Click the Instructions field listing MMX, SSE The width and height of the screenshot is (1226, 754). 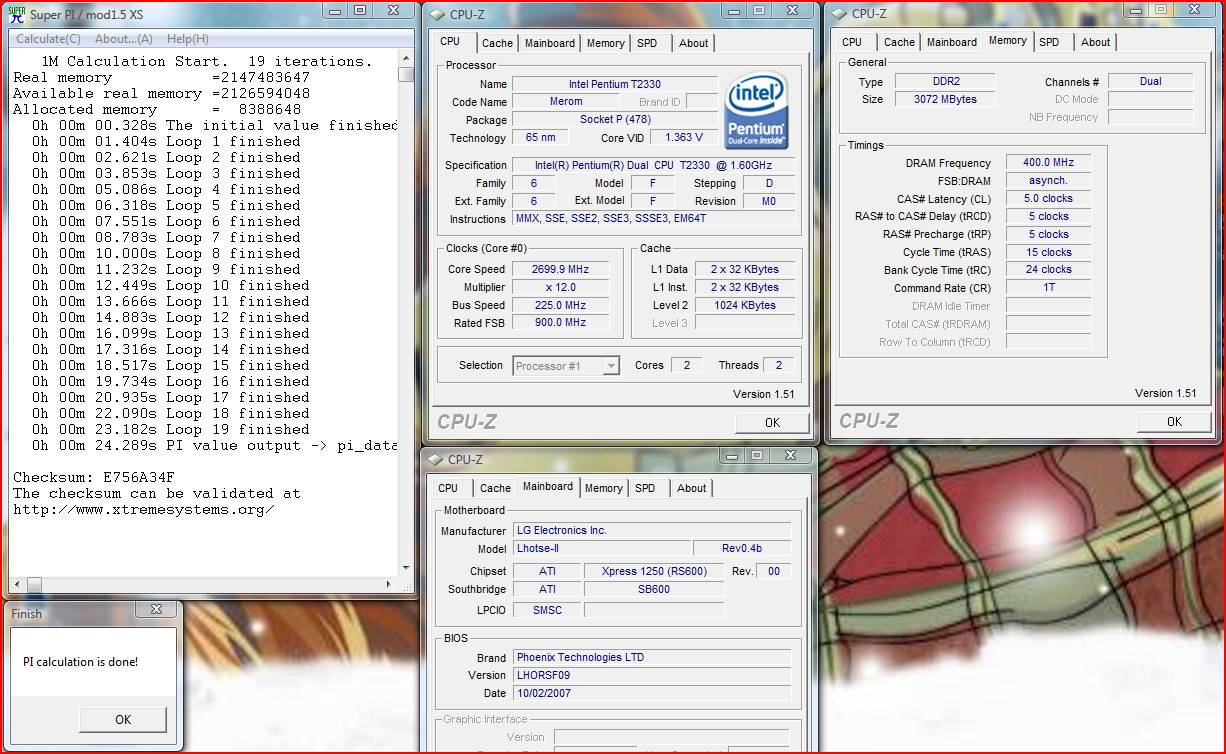click(654, 218)
